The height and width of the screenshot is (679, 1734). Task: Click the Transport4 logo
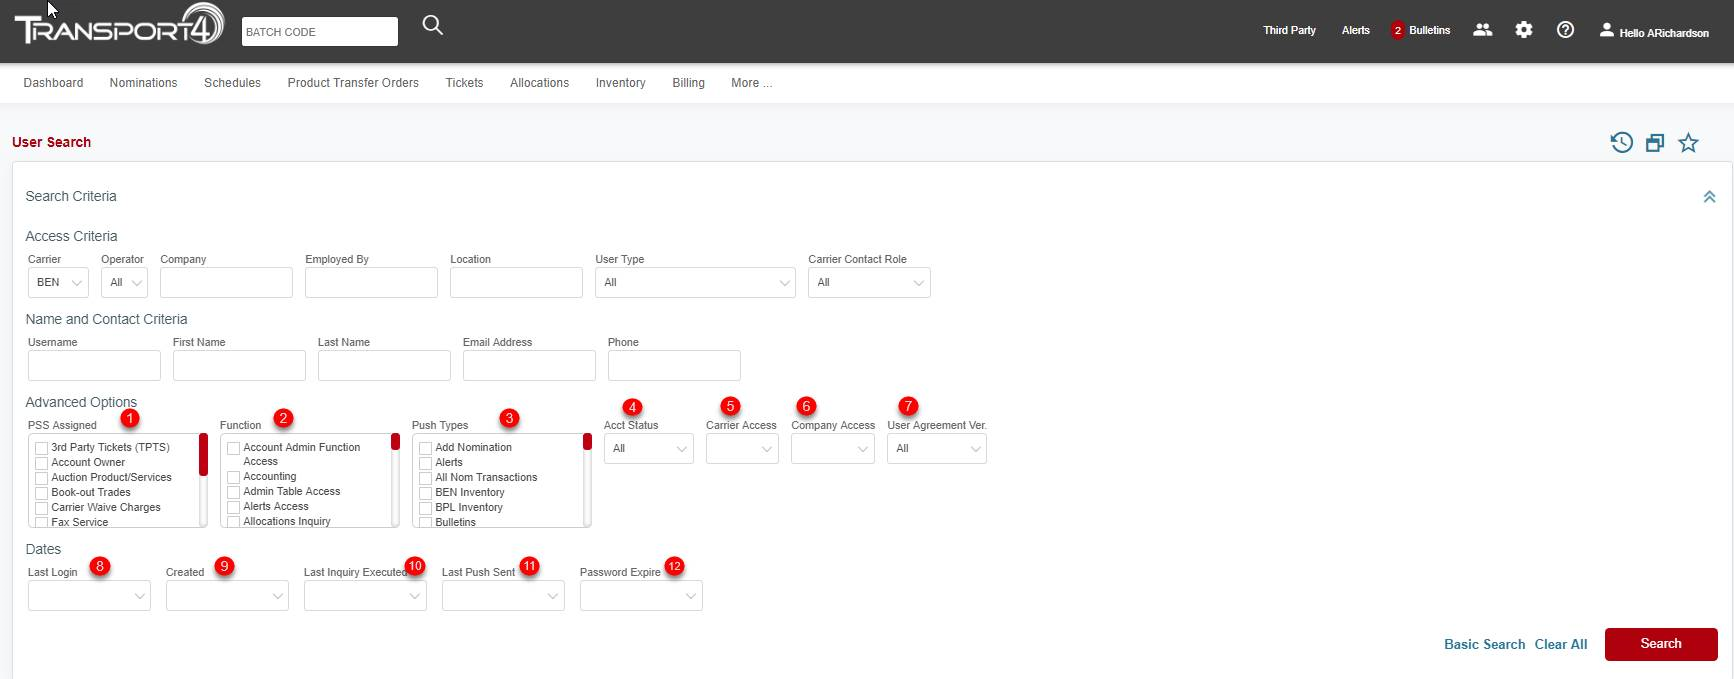tap(118, 28)
